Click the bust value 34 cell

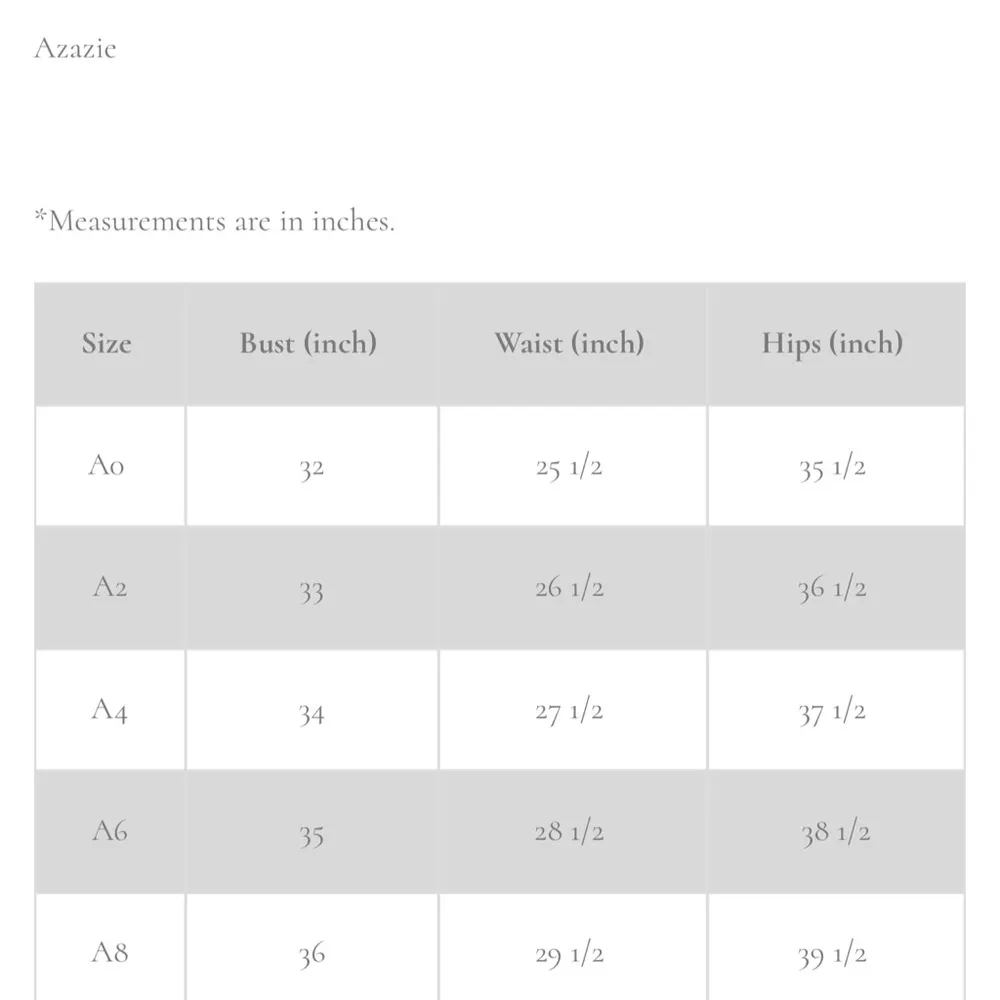(x=311, y=713)
